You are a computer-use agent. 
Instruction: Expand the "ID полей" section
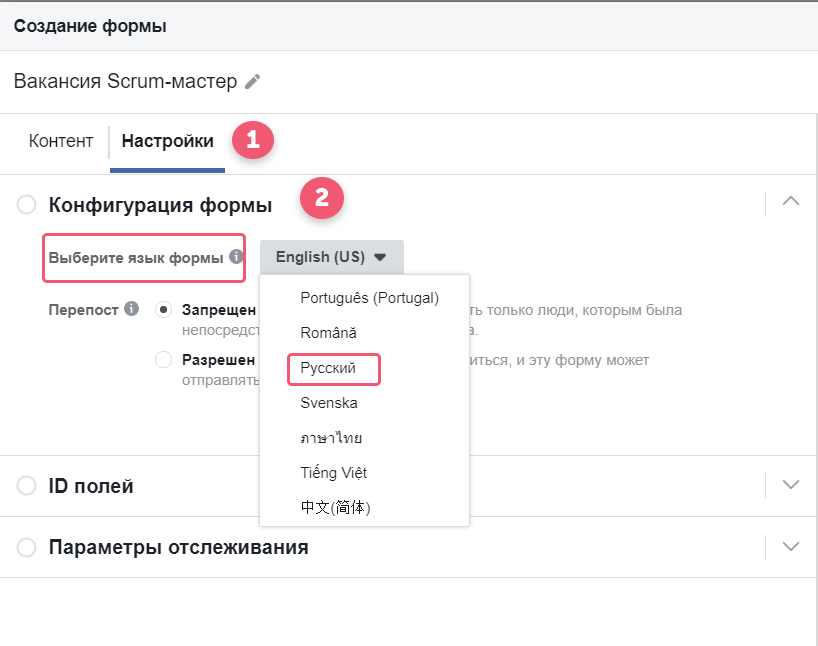(x=790, y=486)
